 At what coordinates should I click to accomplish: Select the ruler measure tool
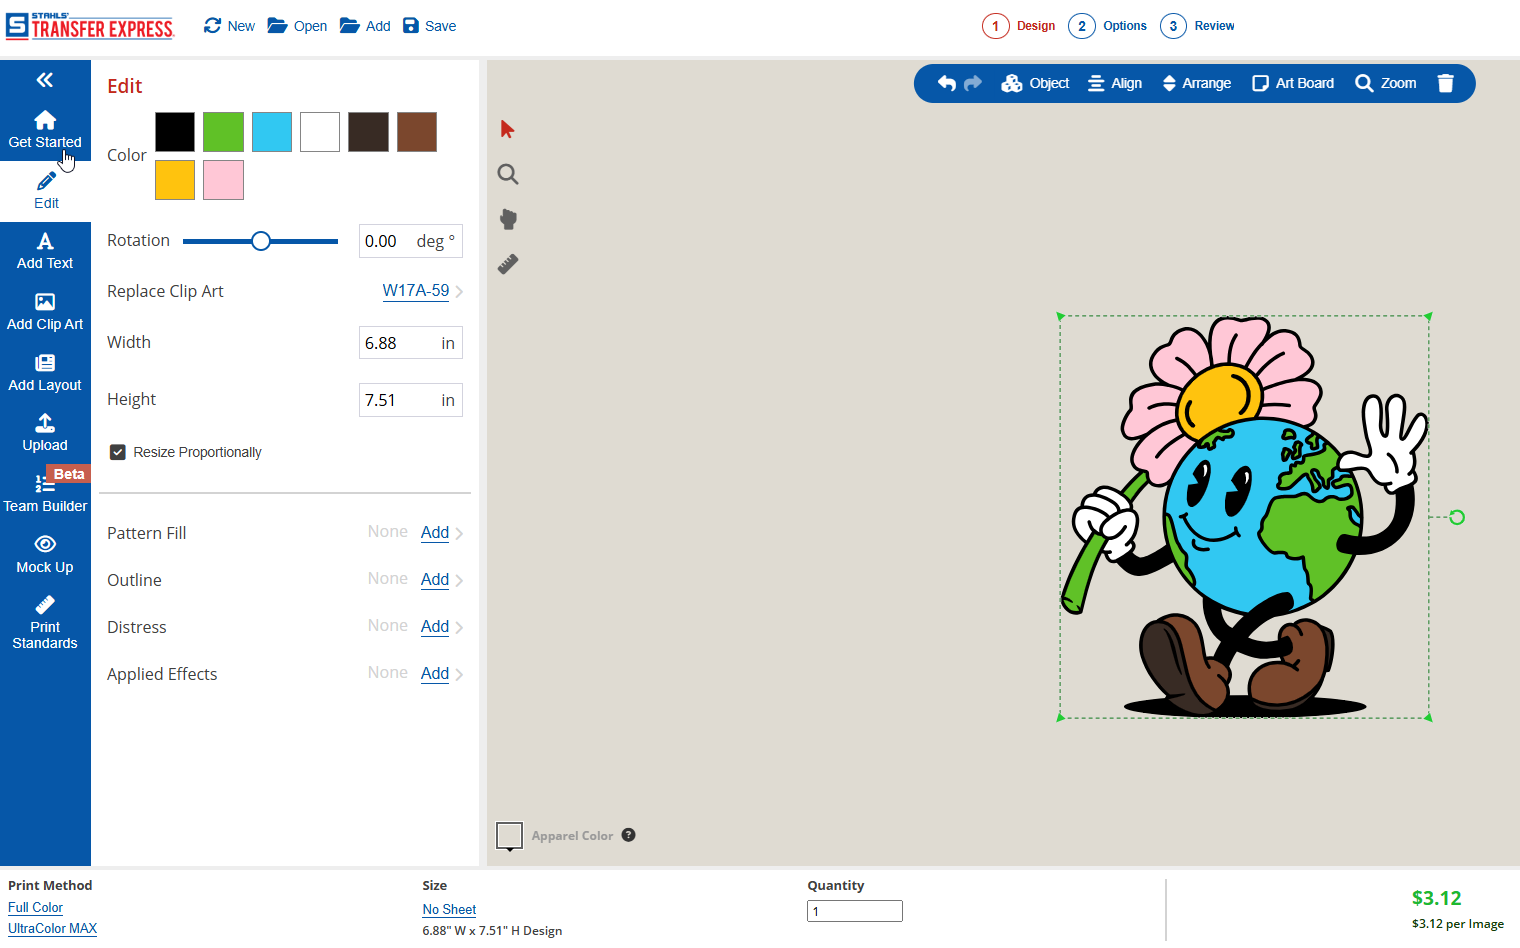coord(508,264)
